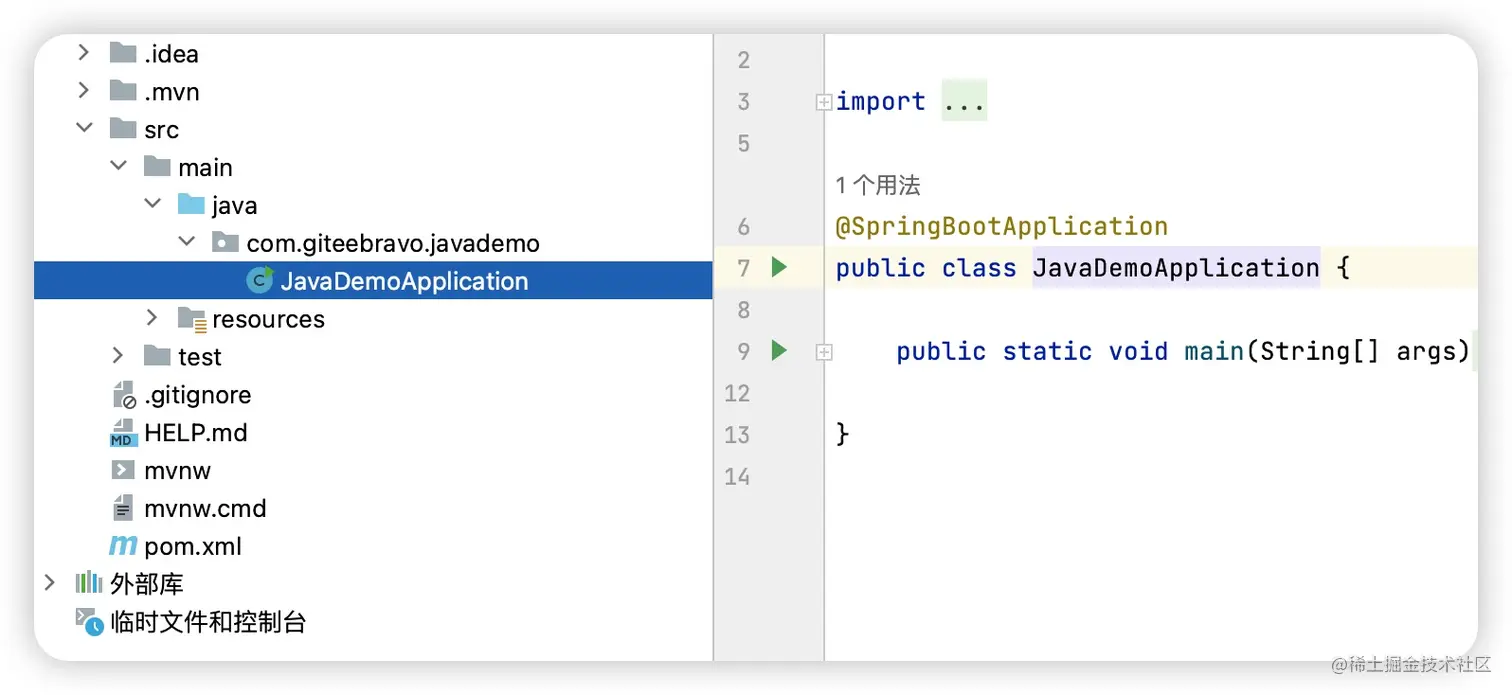
Task: Expand the test folder chevron
Action: [118, 356]
